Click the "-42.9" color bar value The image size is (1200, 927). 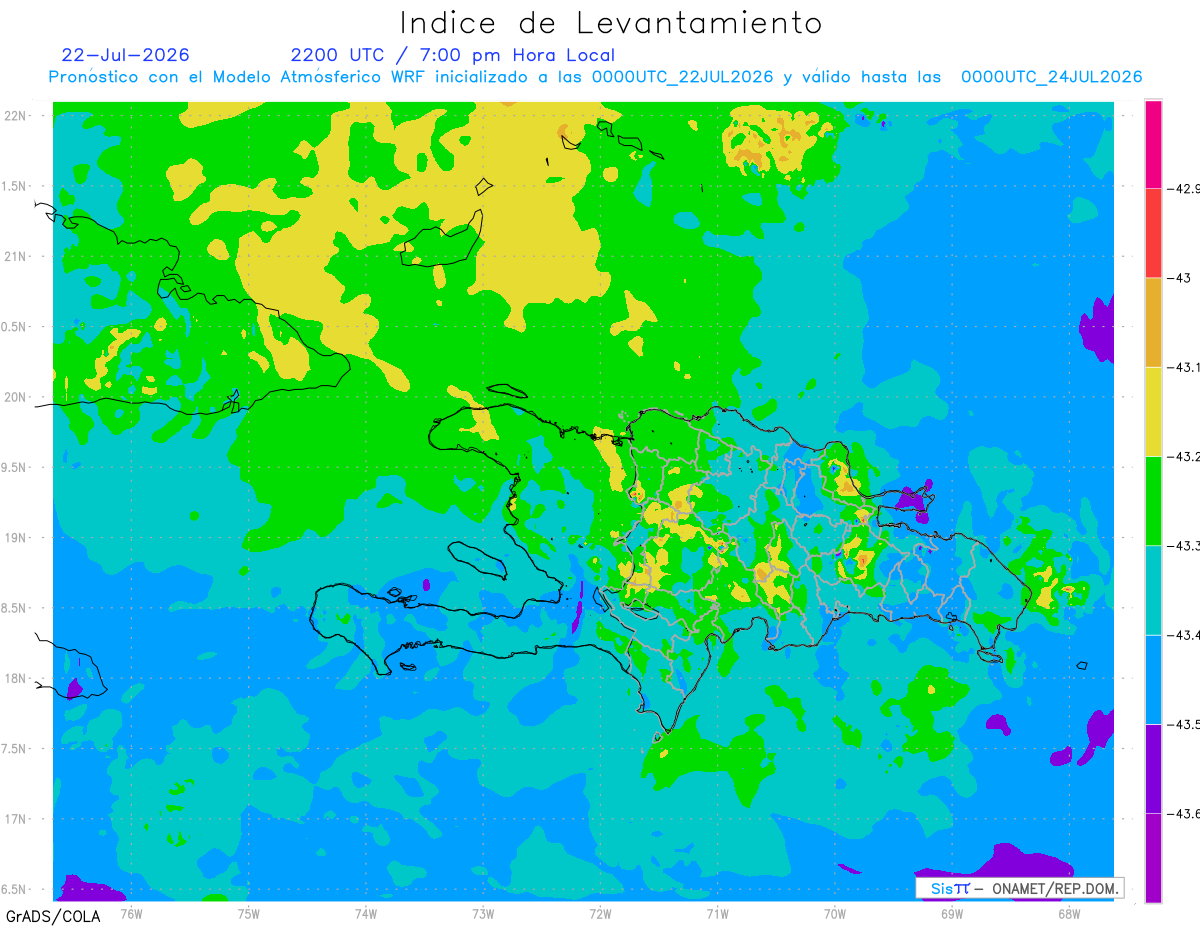click(1184, 188)
